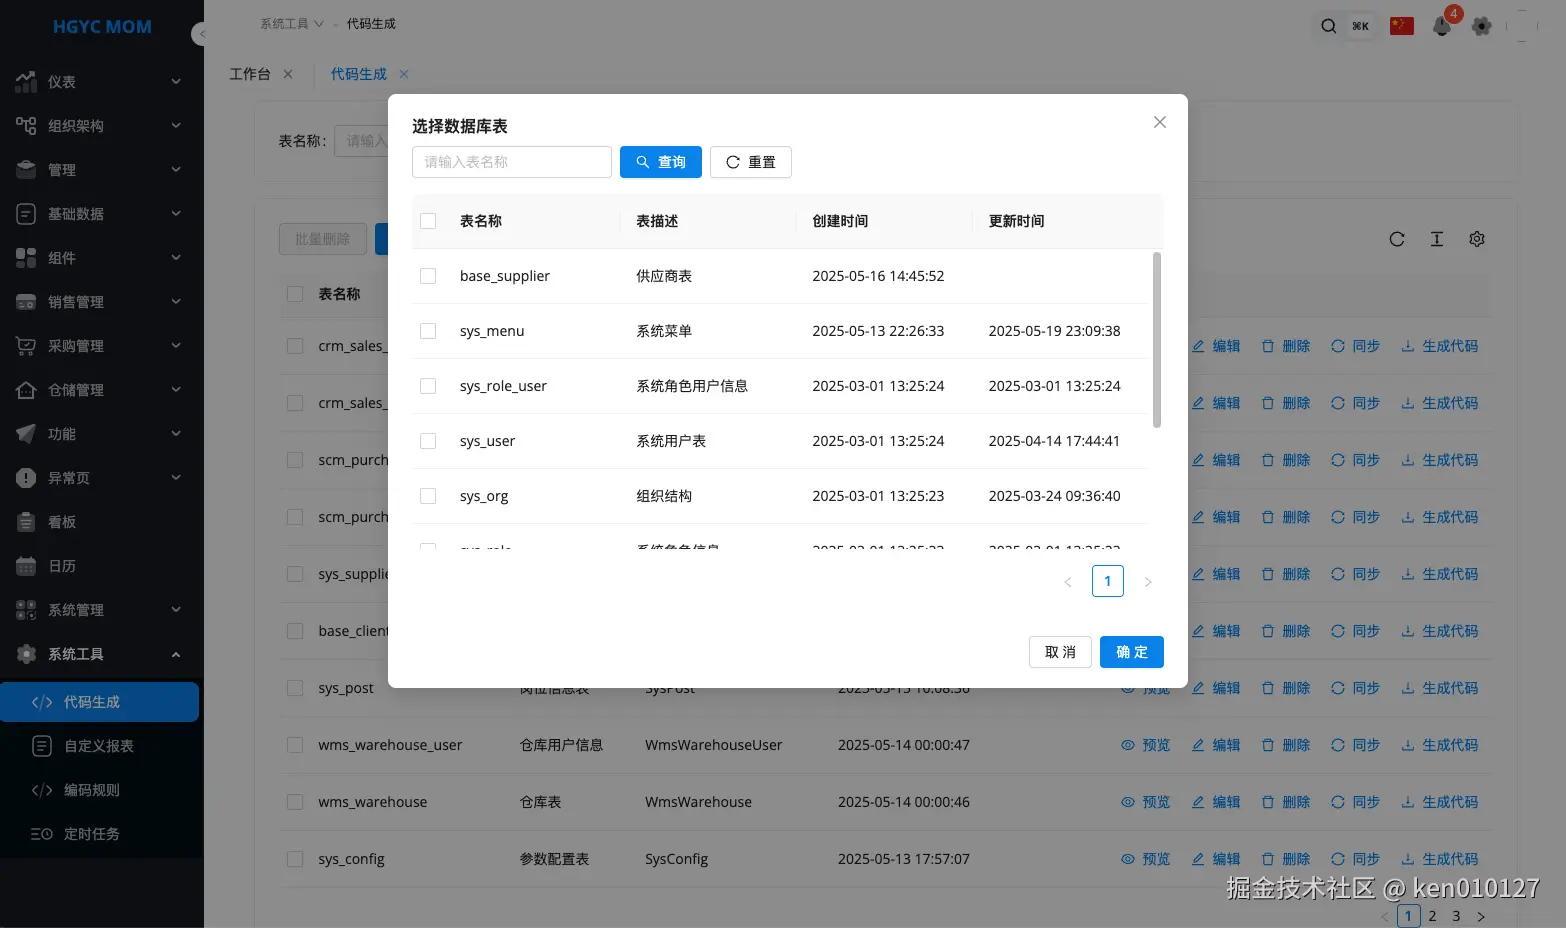The height and width of the screenshot is (928, 1566).
Task: Open notifications bell icon
Action: [x=1442, y=27]
